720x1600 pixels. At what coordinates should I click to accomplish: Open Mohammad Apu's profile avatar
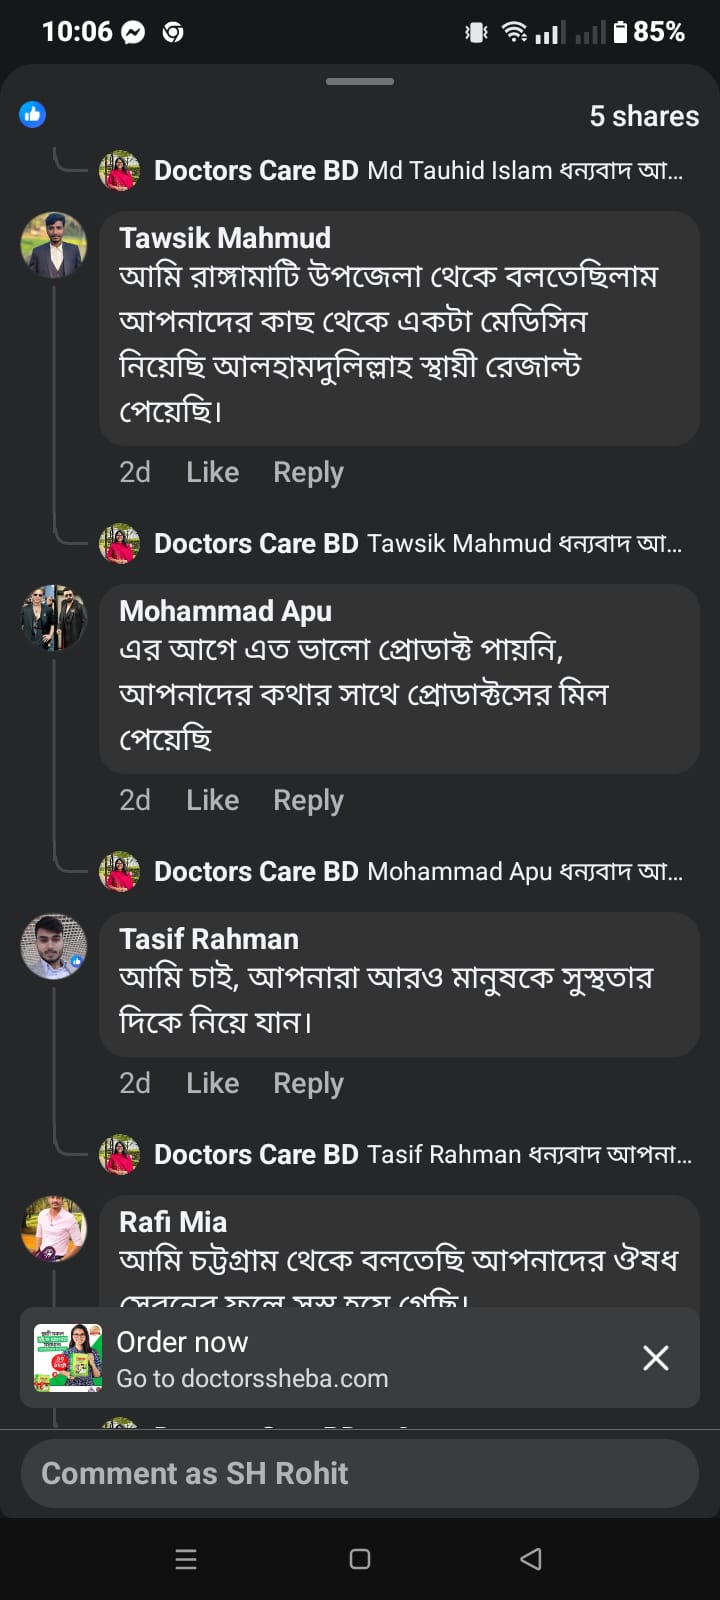[54, 618]
